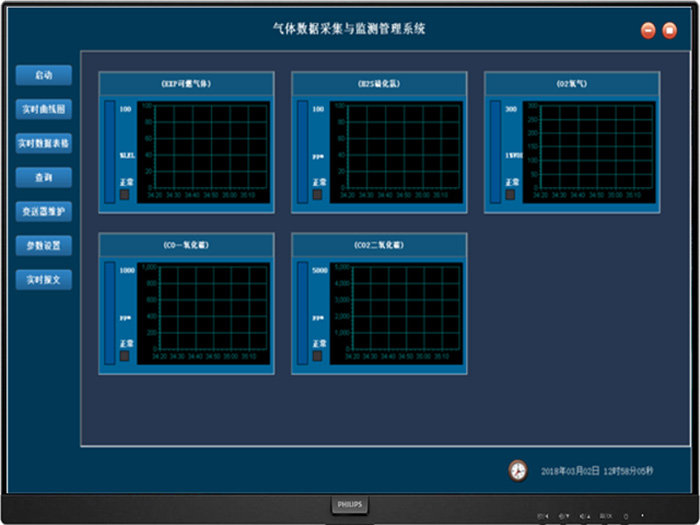Image resolution: width=700 pixels, height=525 pixels.
Task: Open 变送器维护 transmitter maintenance
Action: pyautogui.click(x=44, y=211)
